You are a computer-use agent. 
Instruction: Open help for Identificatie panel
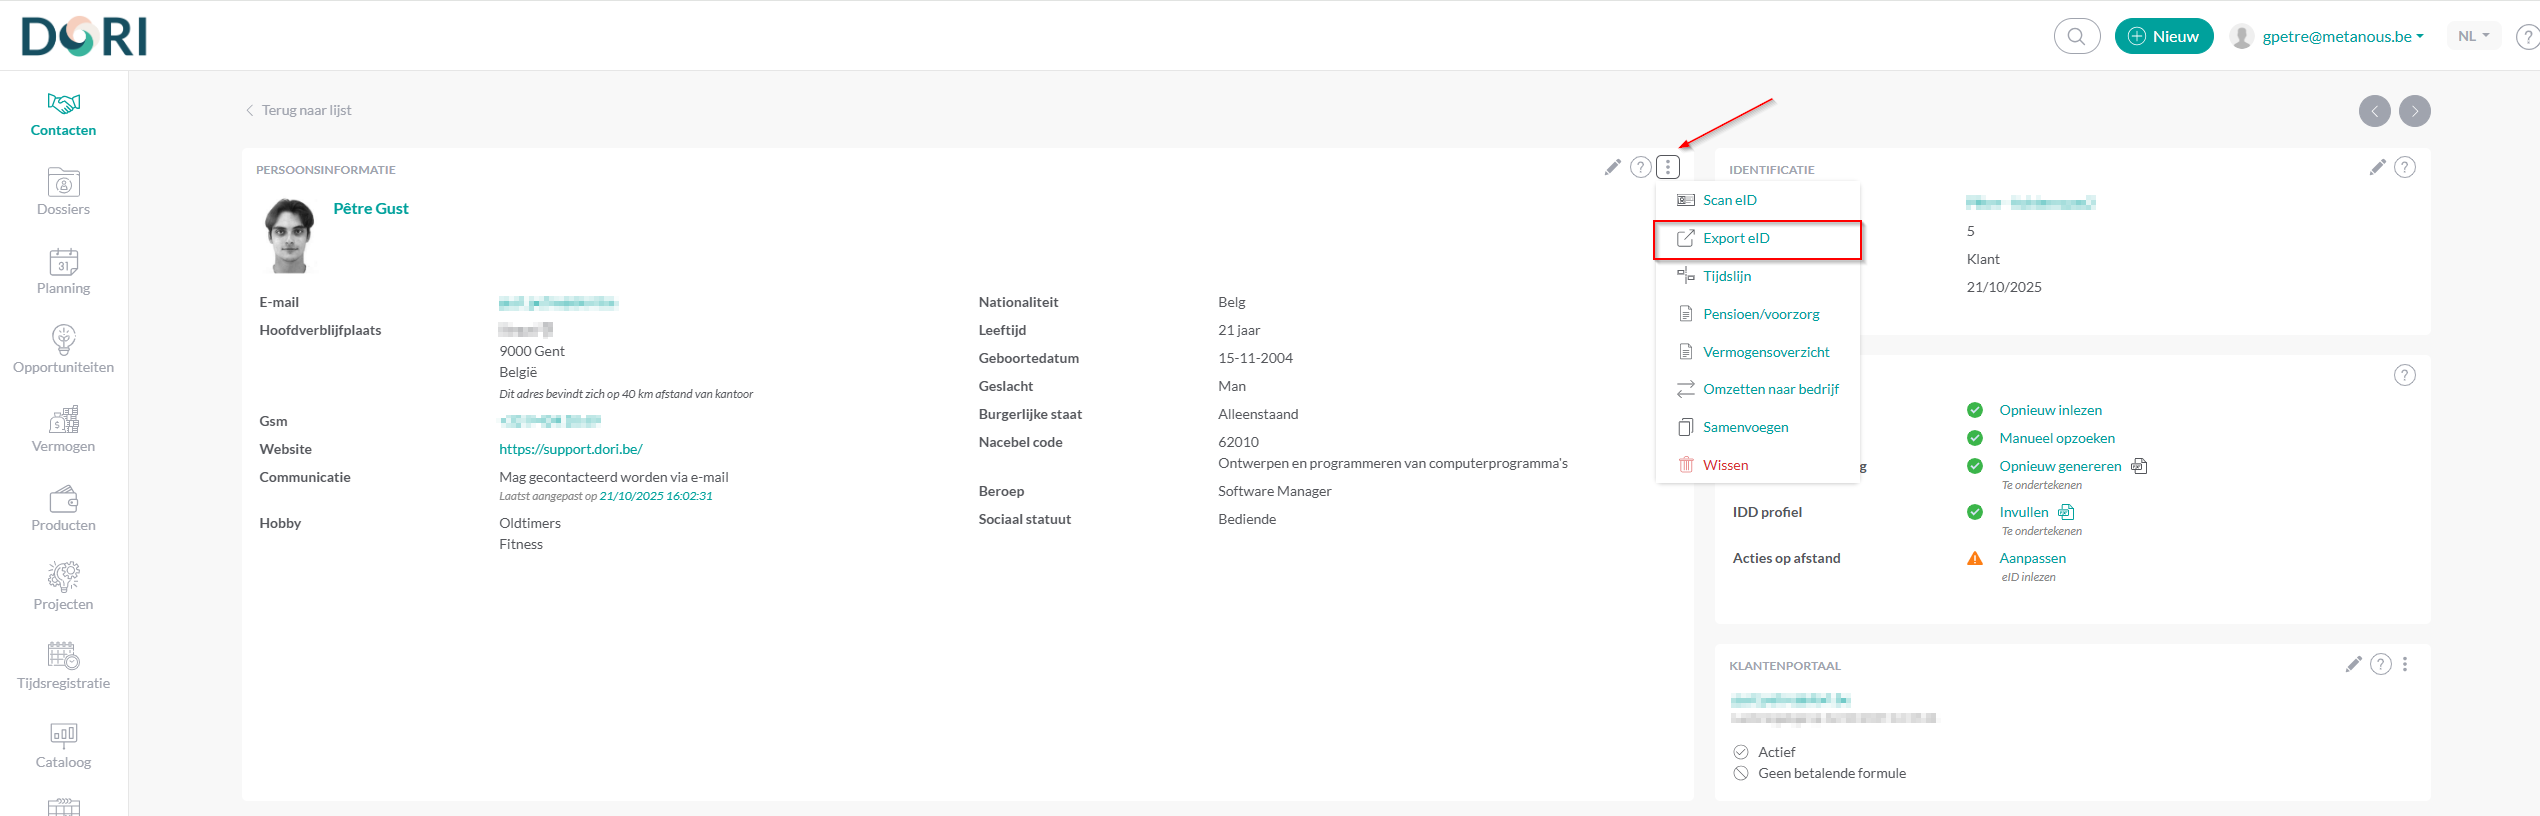click(2405, 168)
